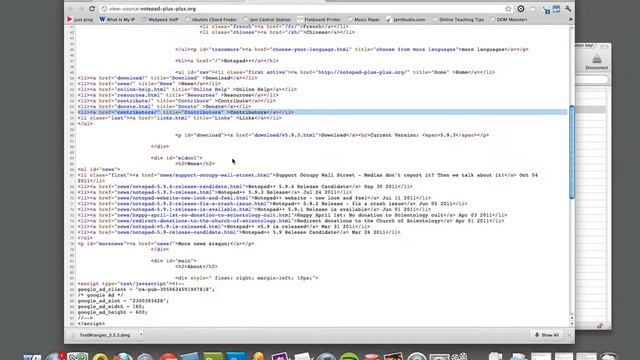Click 'choose-your-language.html' href in source
Image resolution: width=640 pixels, height=360 pixels.
310,49
